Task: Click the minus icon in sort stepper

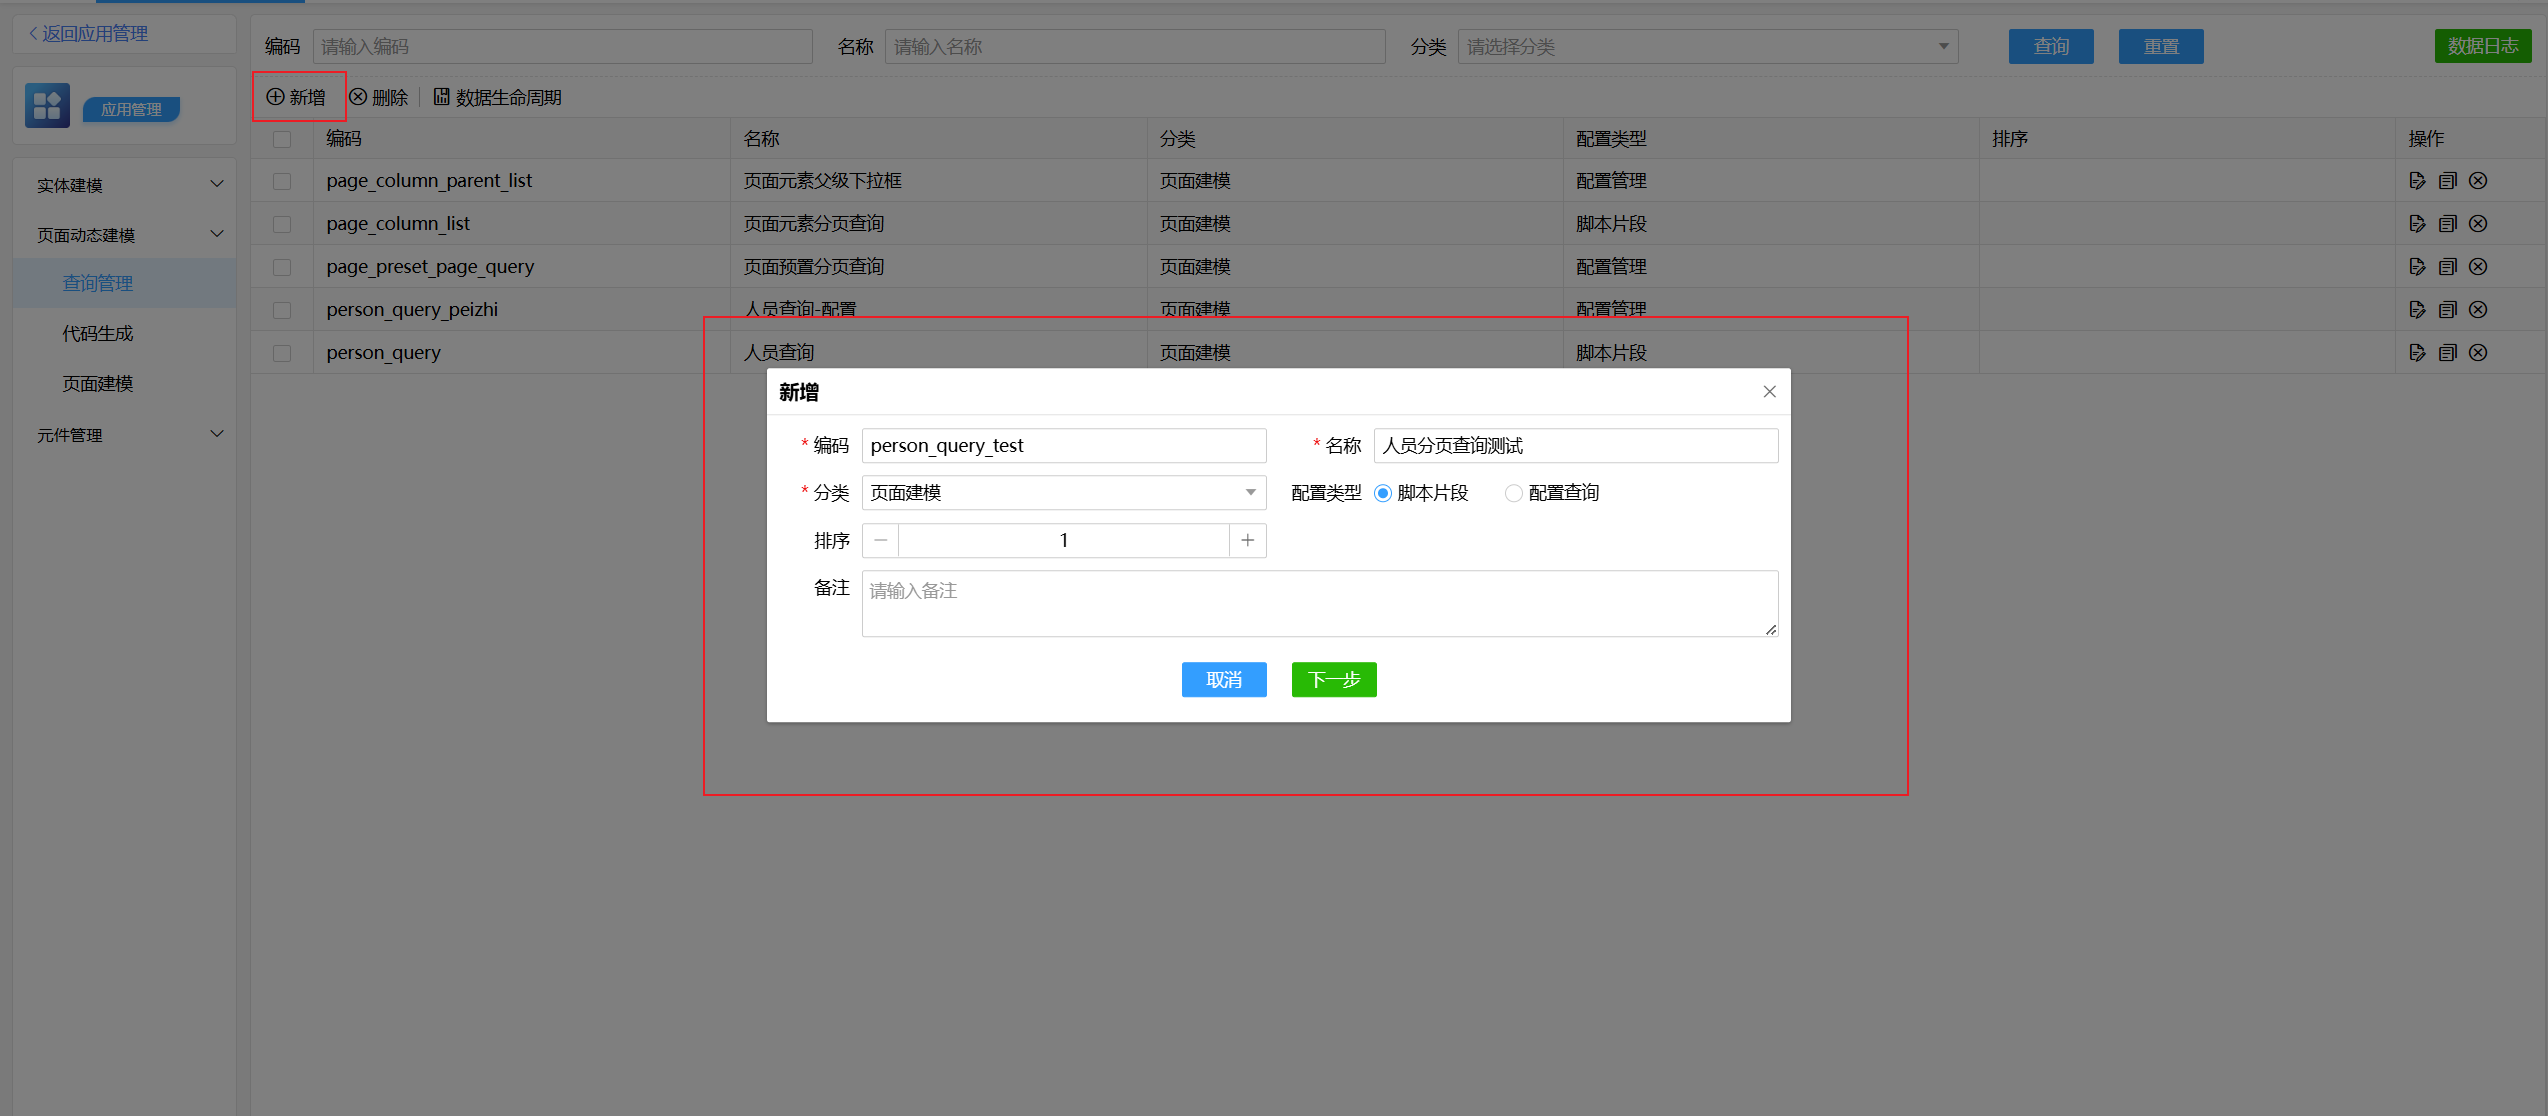Action: [880, 541]
